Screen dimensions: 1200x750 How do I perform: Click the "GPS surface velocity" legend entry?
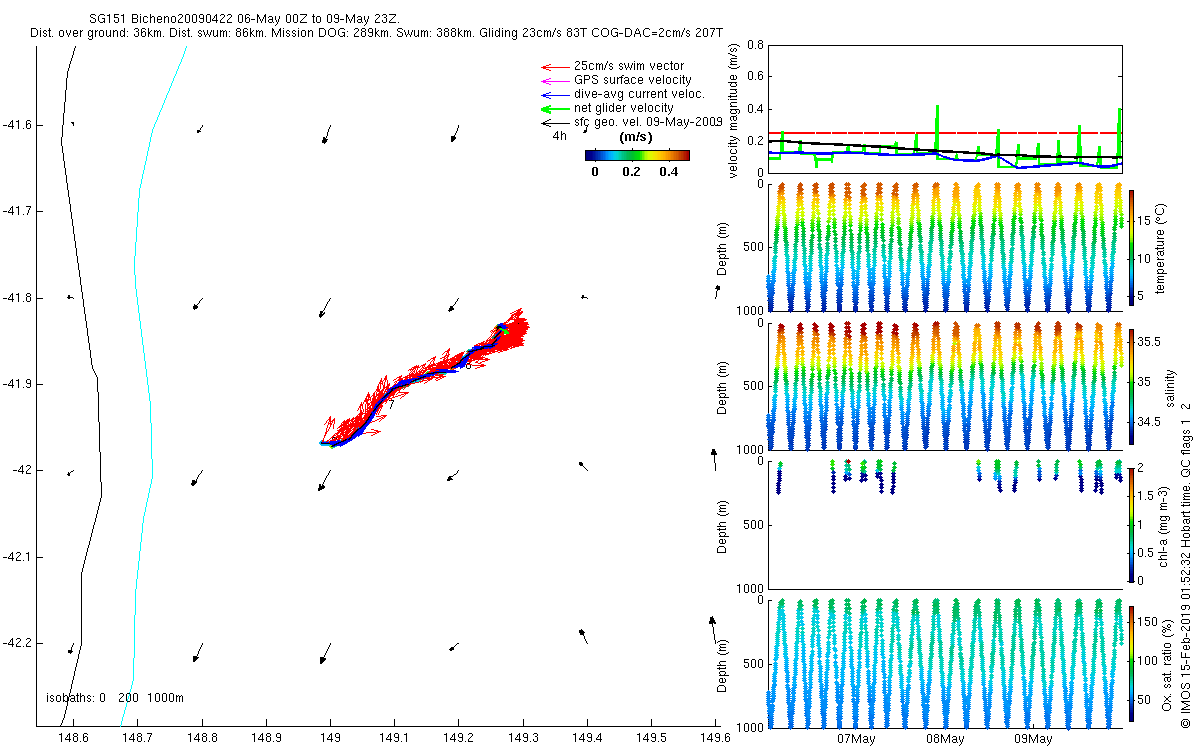click(632, 80)
